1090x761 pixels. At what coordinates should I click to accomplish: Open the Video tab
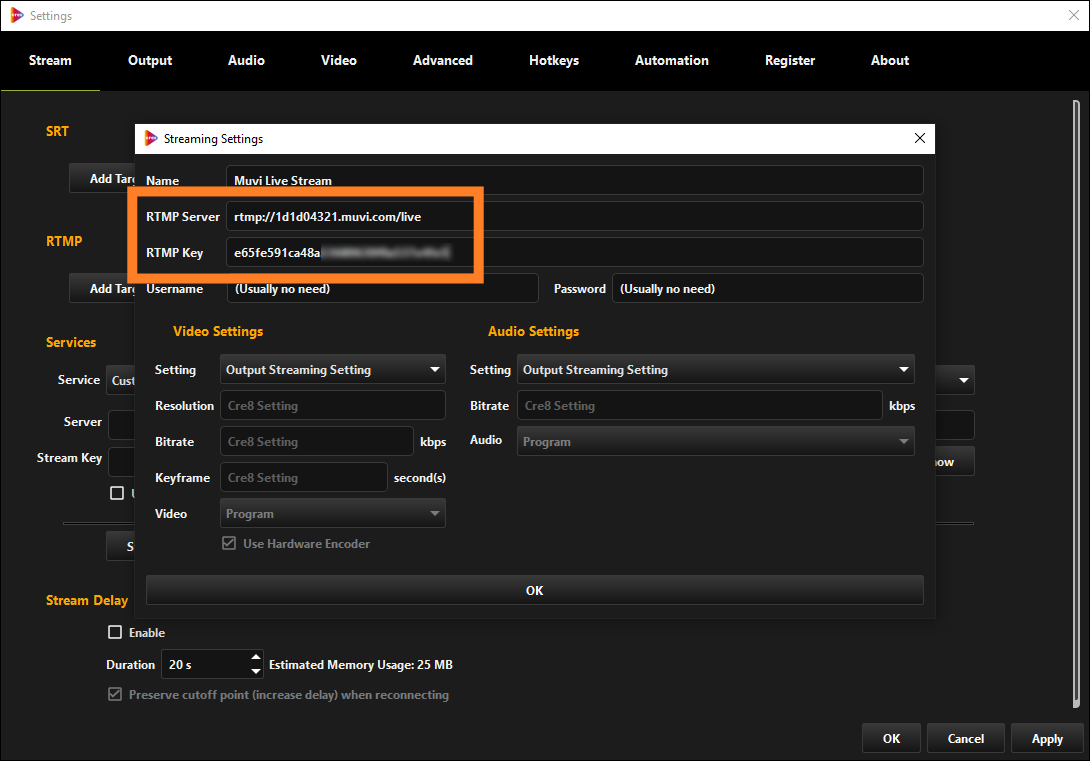point(339,60)
